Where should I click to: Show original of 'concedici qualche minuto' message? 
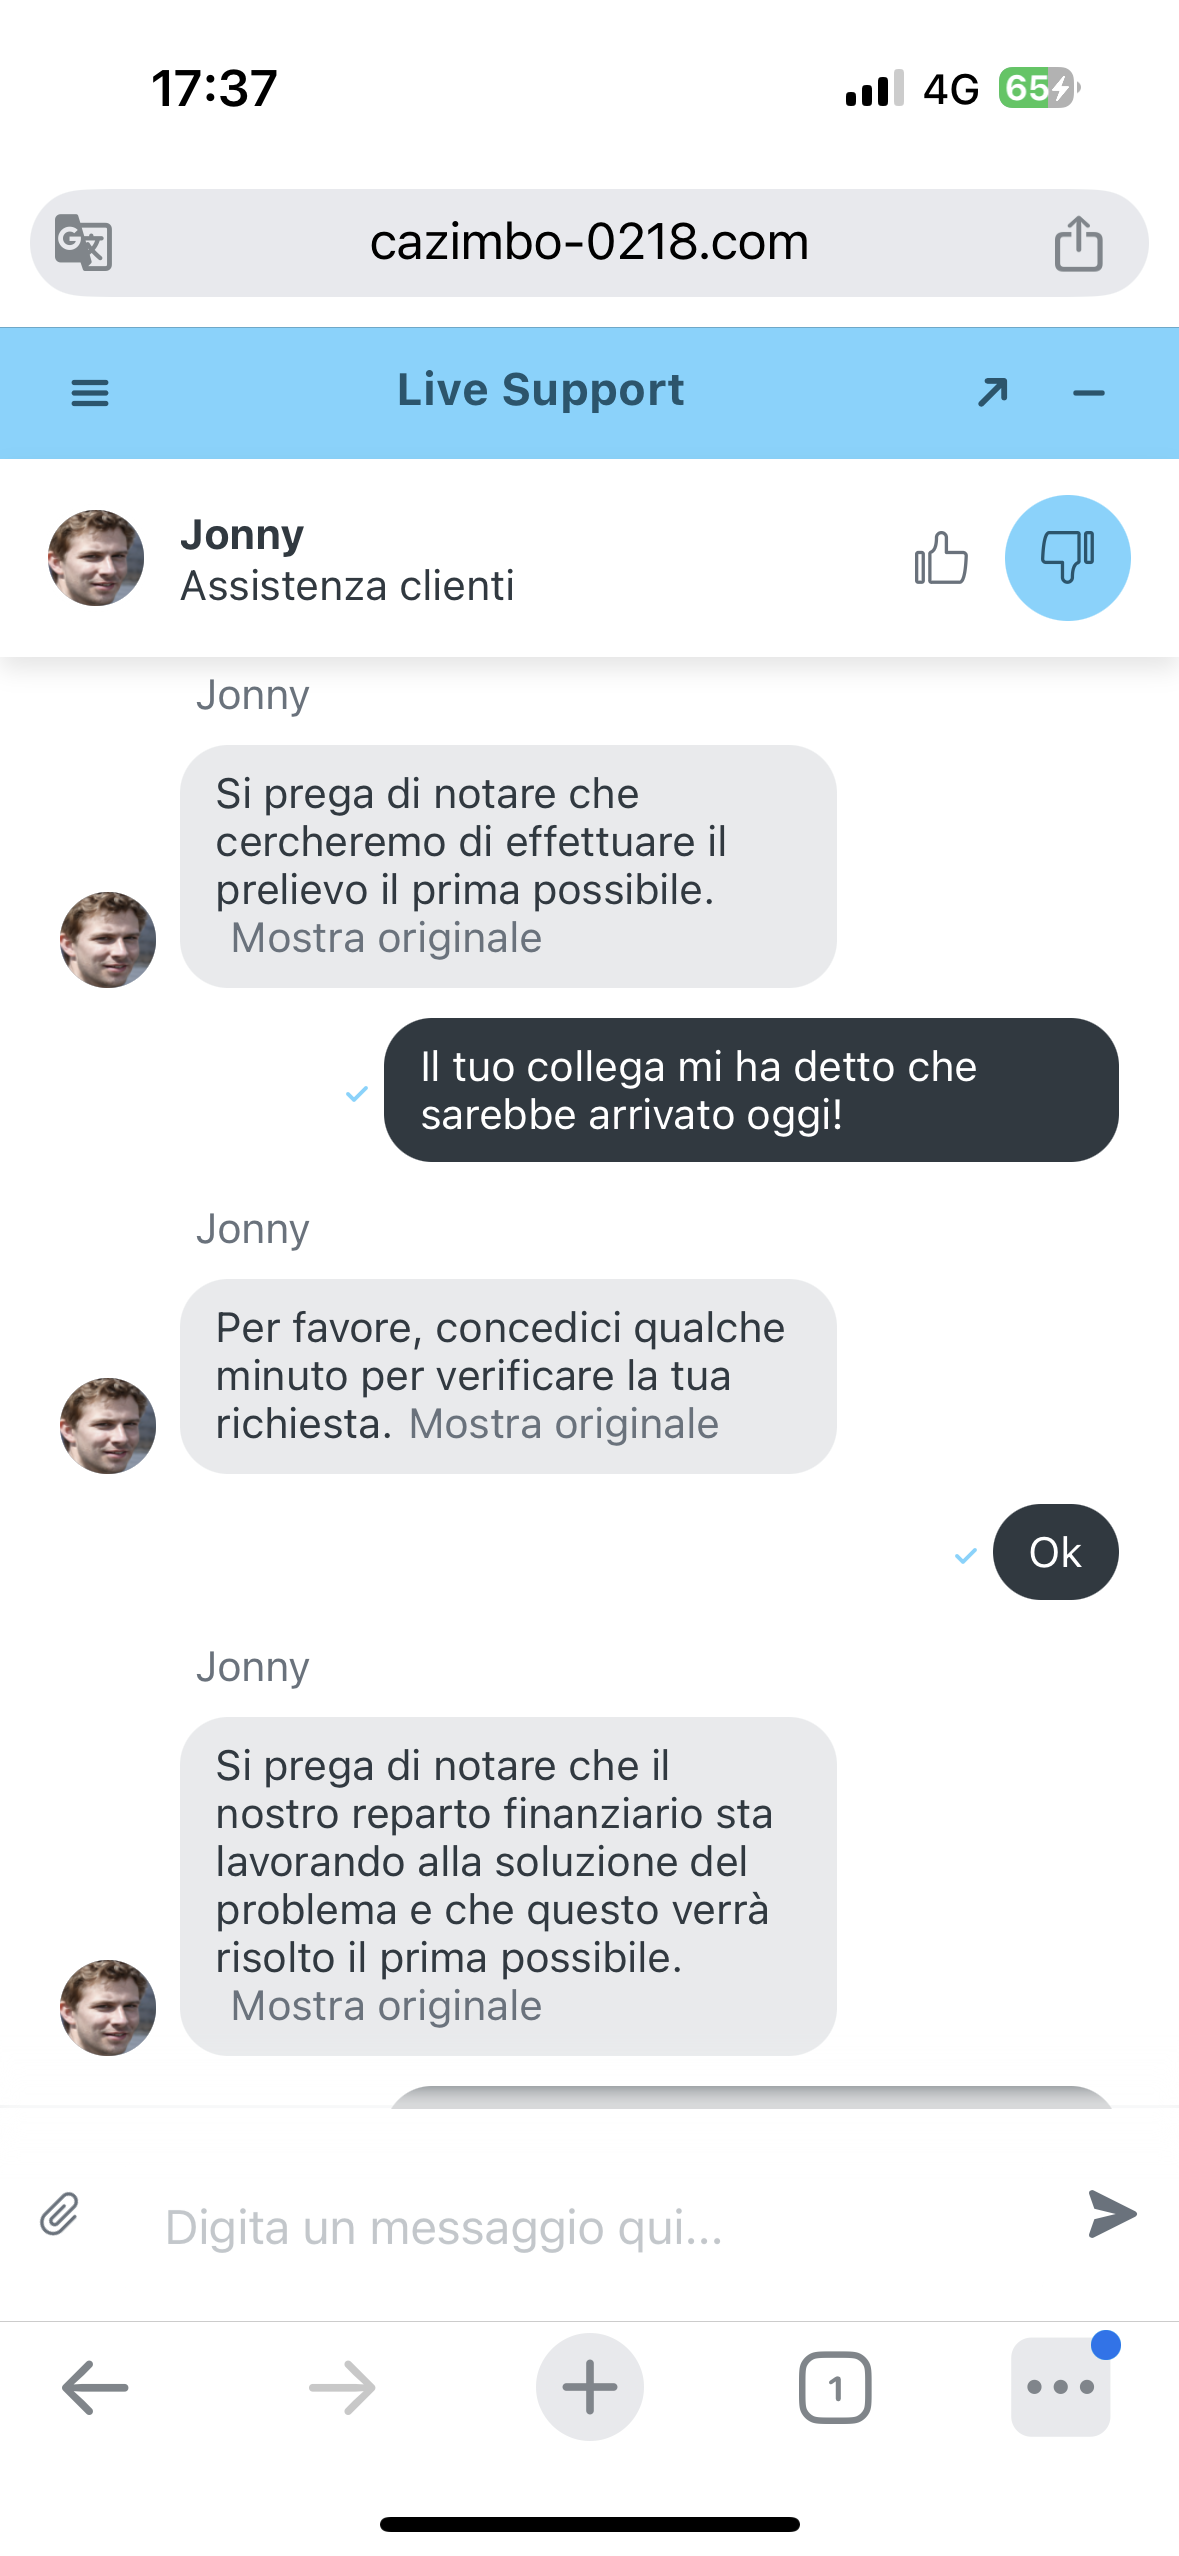point(564,1424)
